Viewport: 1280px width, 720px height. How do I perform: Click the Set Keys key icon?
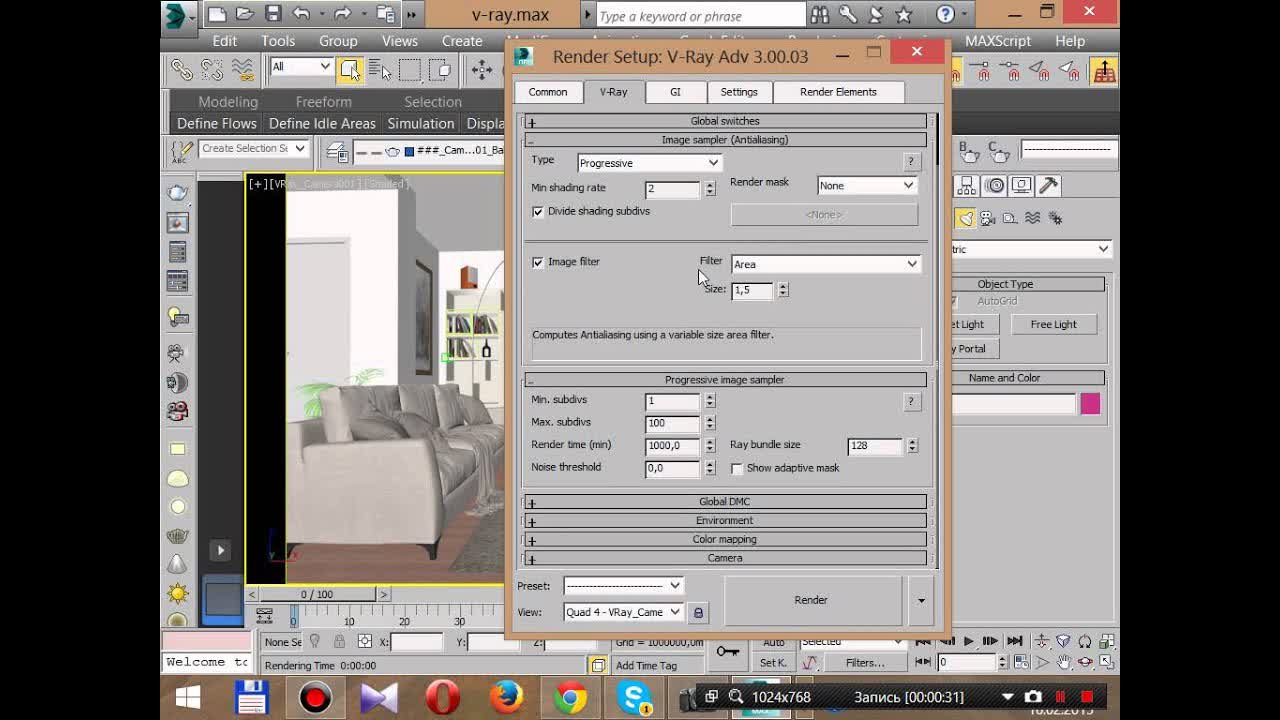click(727, 652)
